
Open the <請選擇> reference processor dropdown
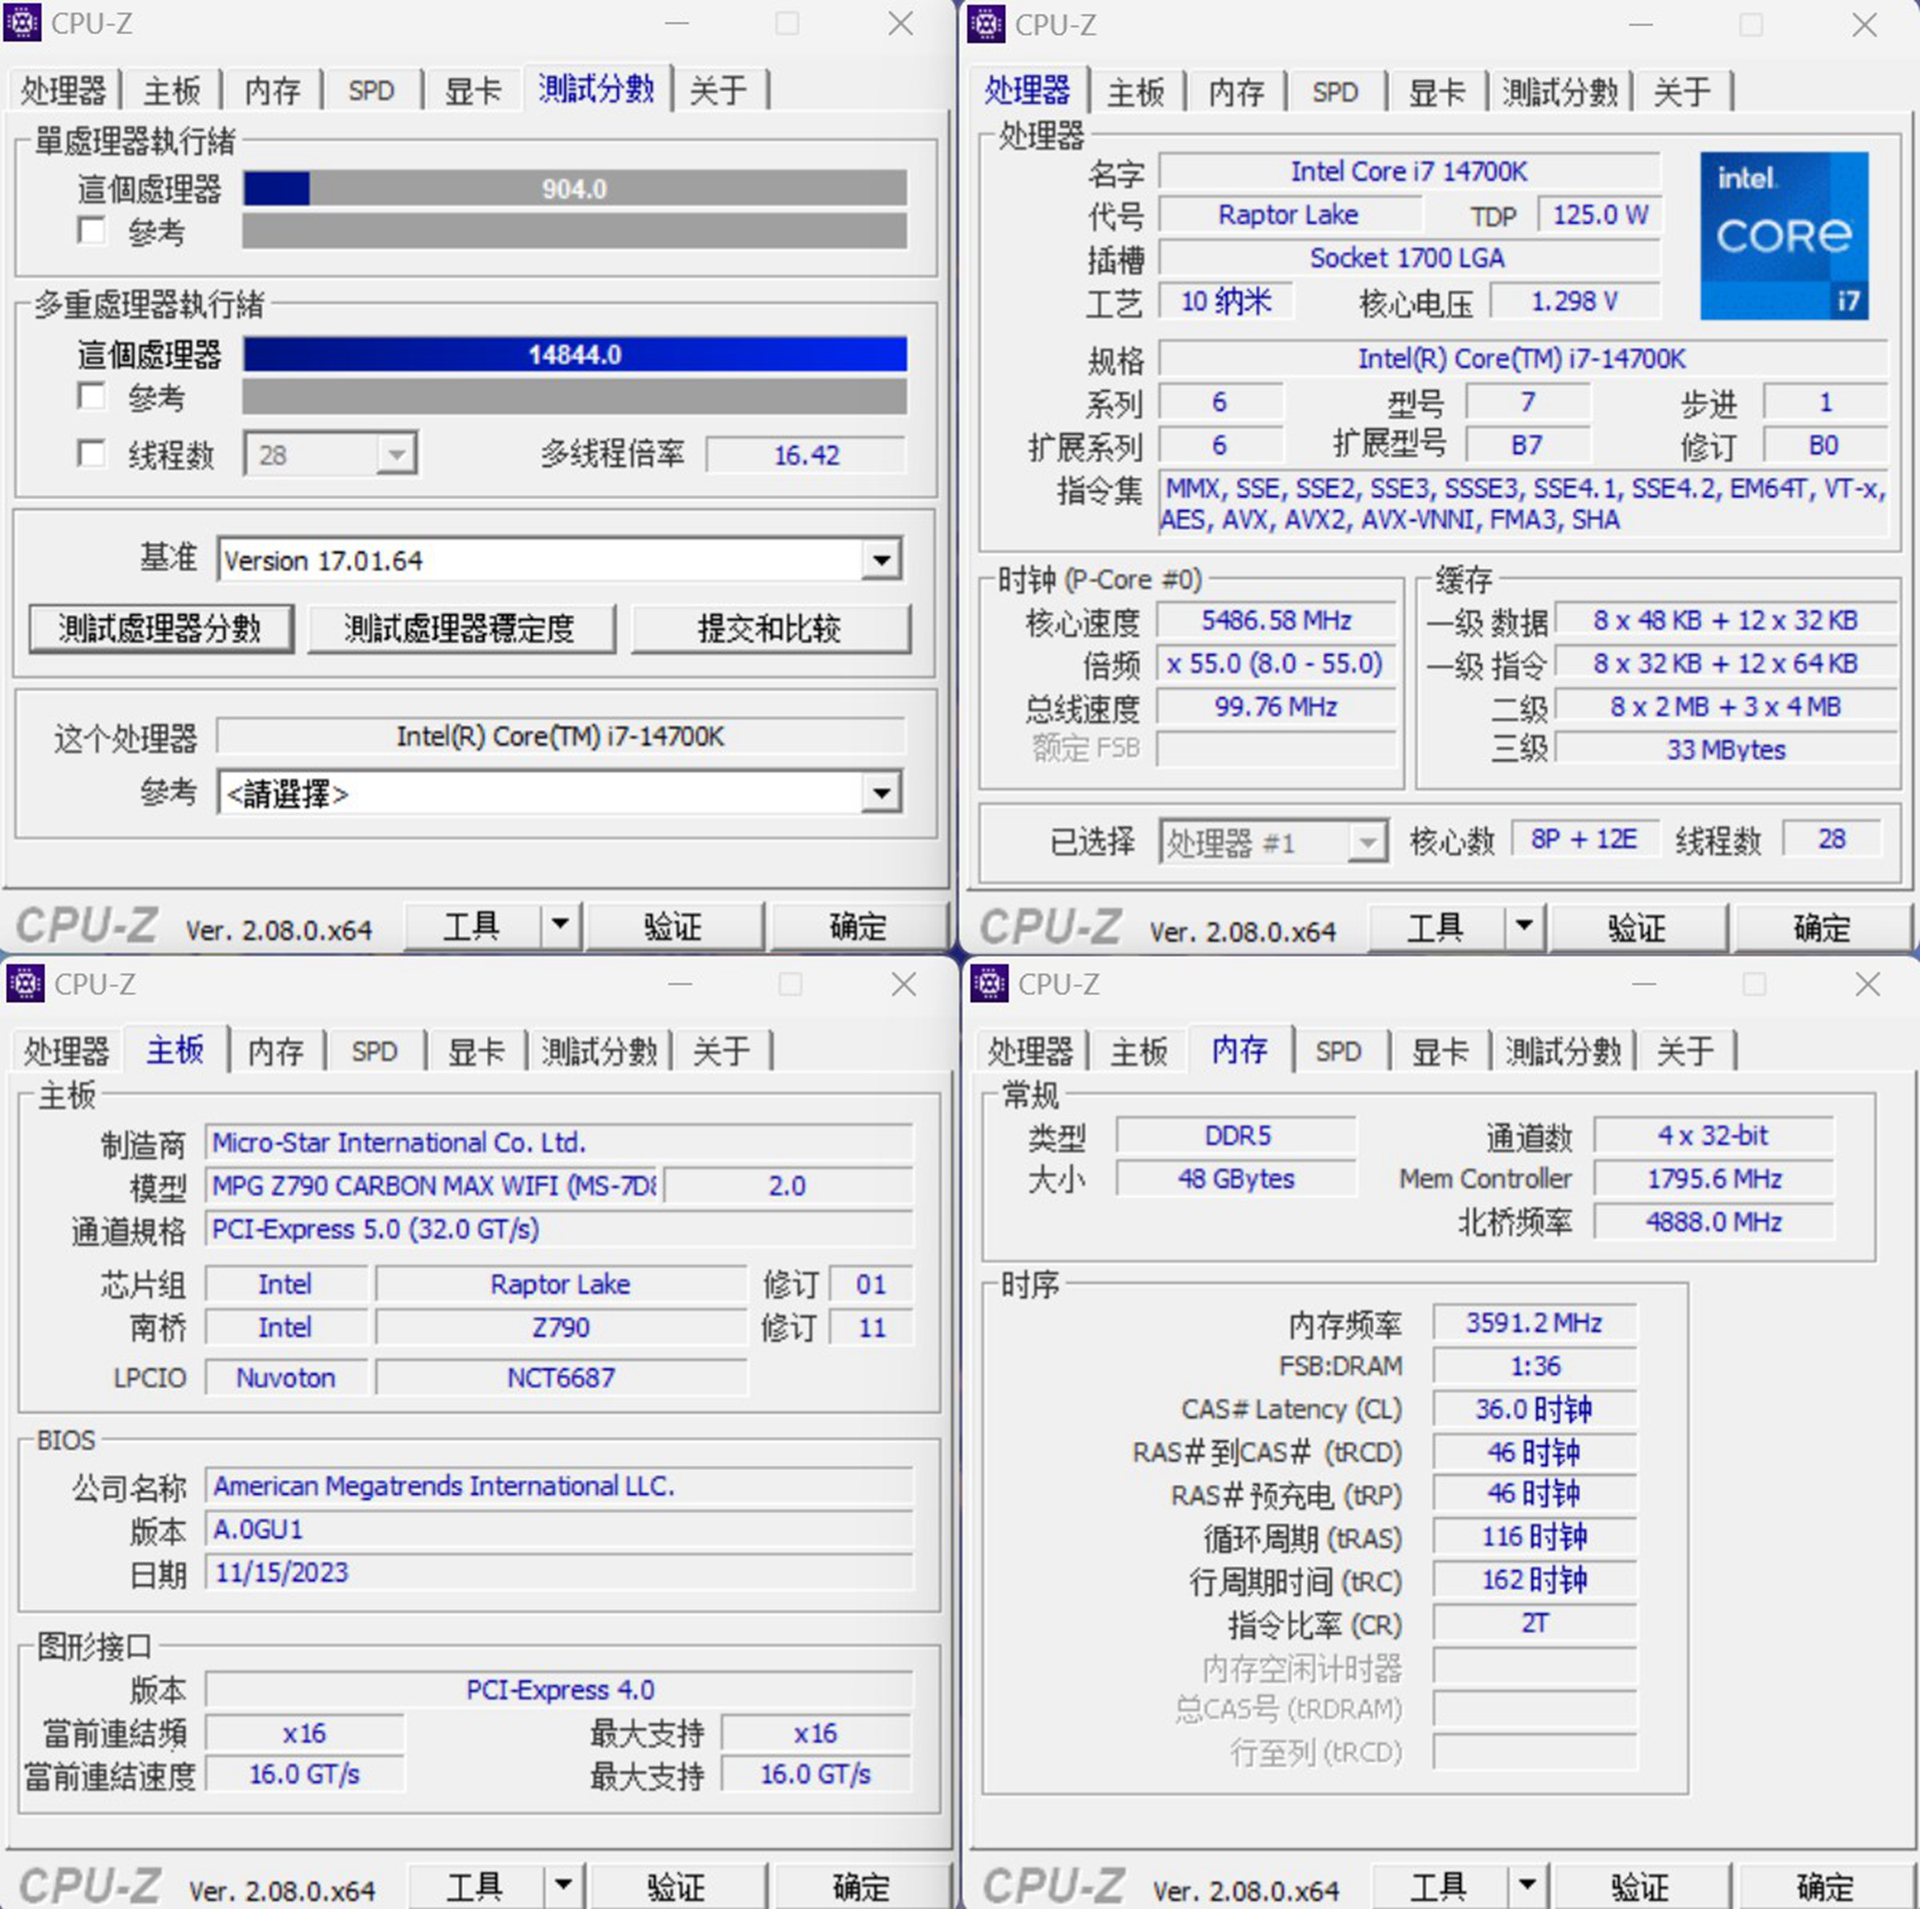(x=881, y=794)
